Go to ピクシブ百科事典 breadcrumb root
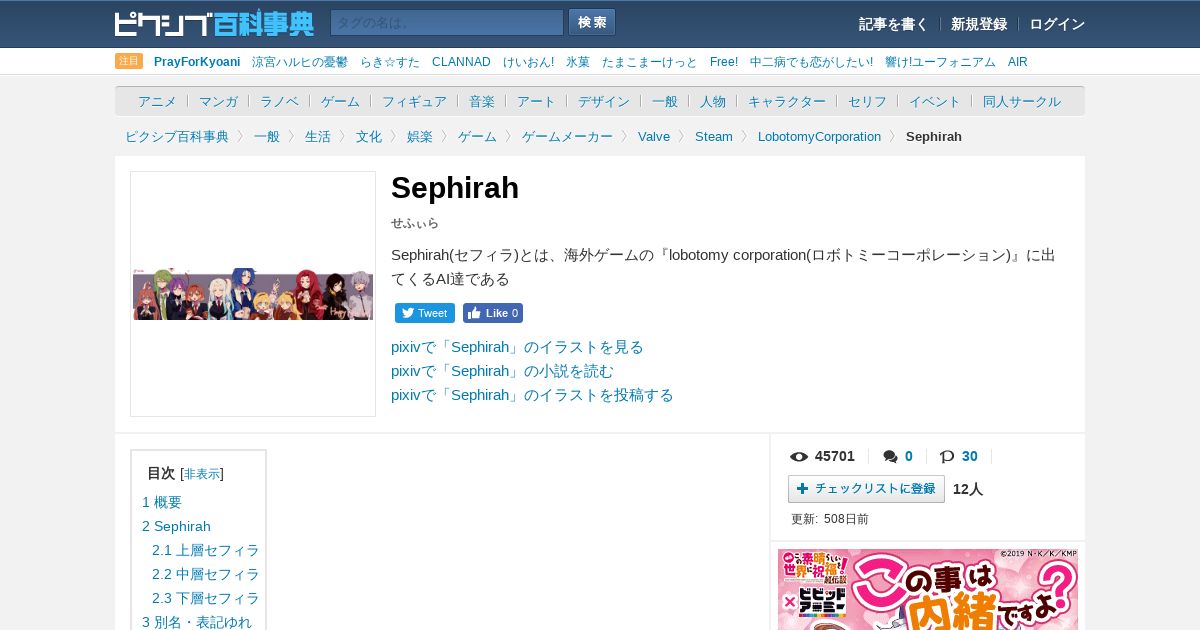 [x=177, y=136]
